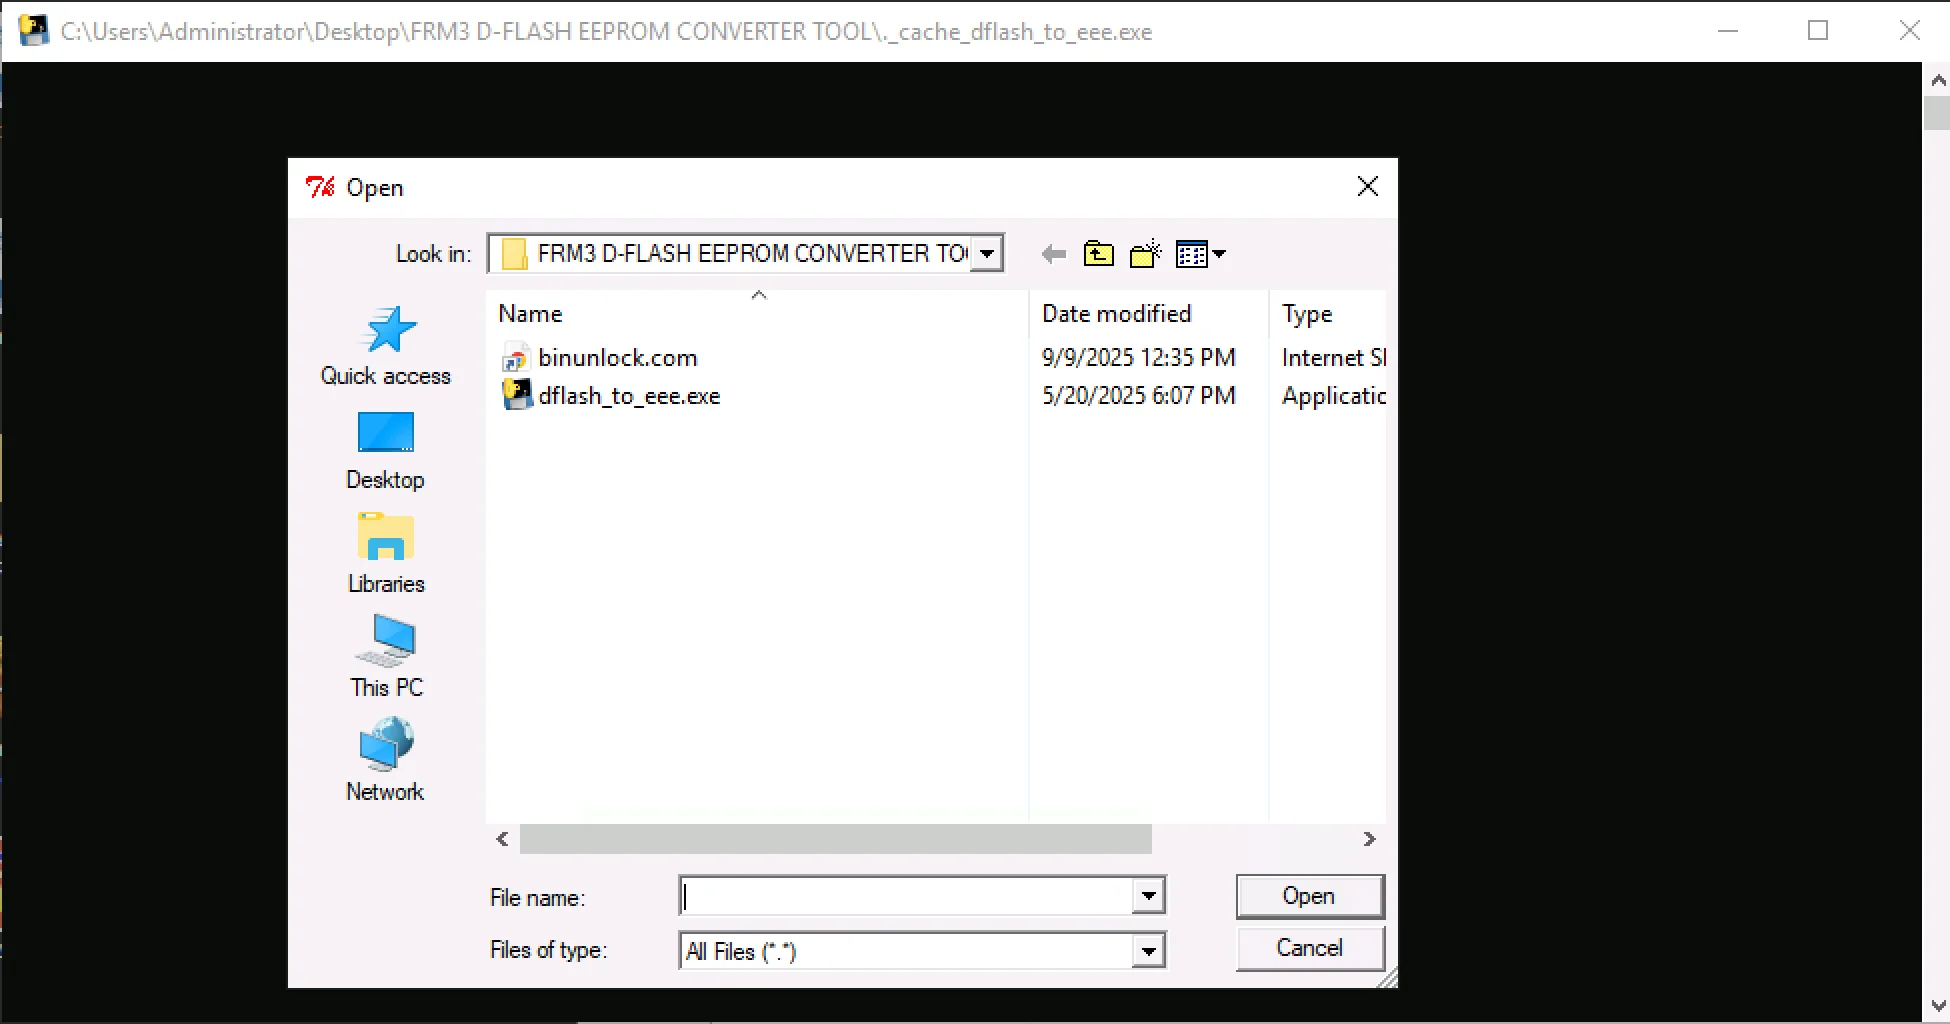This screenshot has width=1950, height=1024.
Task: Browse the Network location
Action: 385,747
